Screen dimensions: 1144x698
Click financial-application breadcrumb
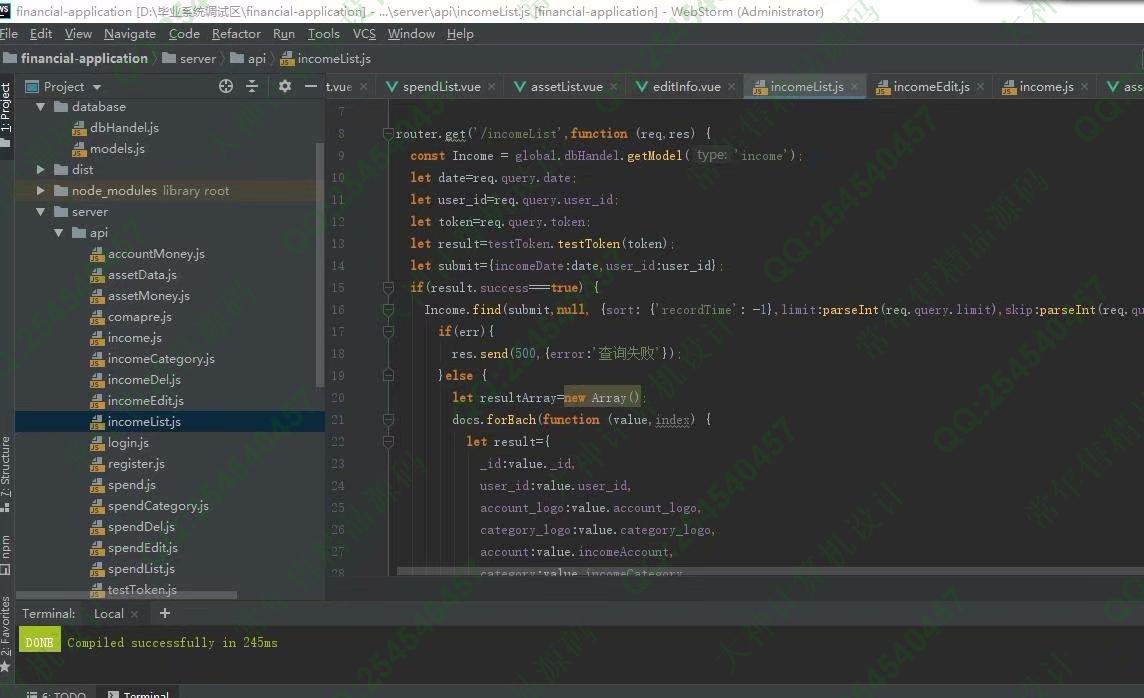[x=75, y=58]
